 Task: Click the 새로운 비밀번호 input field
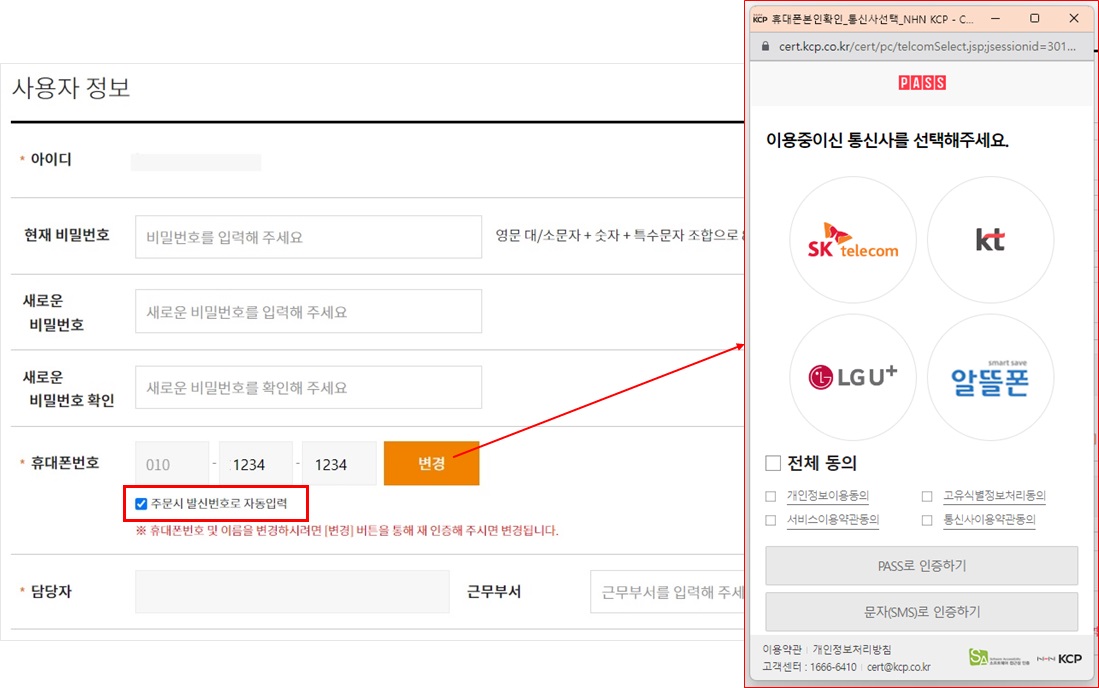308,311
